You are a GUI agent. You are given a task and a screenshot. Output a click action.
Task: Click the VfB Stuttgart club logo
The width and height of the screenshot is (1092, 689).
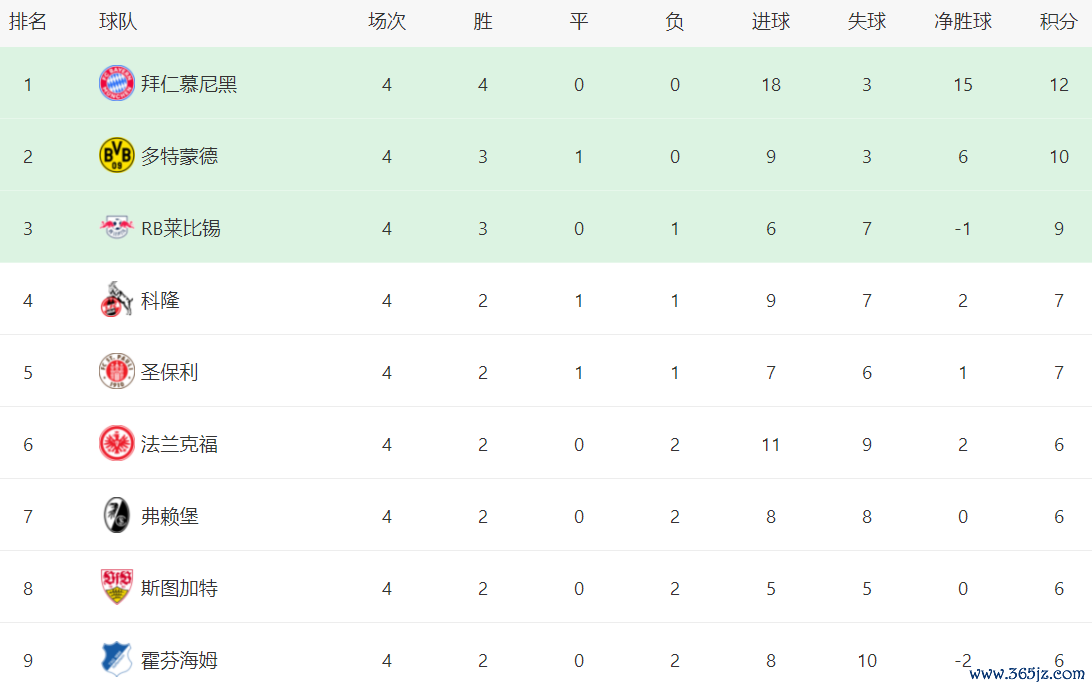tap(116, 588)
